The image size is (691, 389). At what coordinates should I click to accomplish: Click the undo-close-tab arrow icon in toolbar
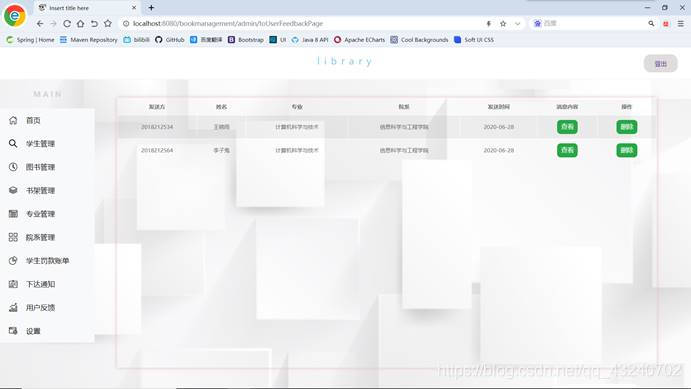coord(94,23)
